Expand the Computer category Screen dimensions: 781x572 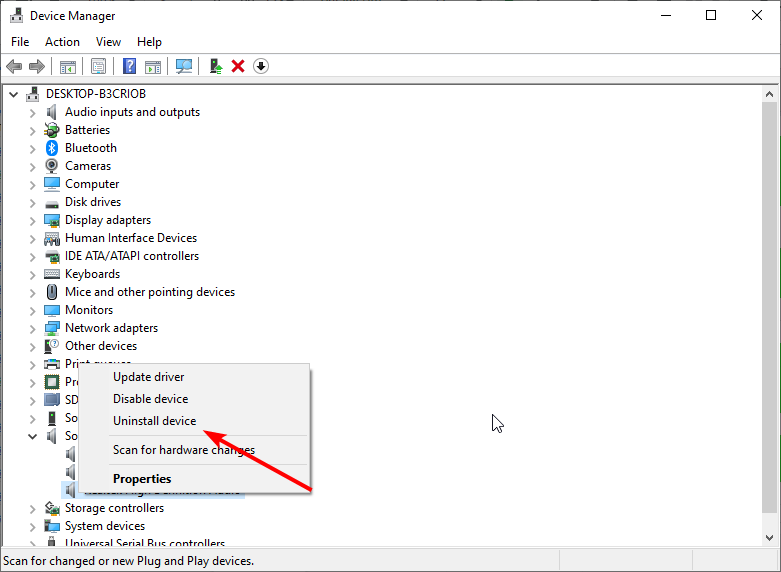coord(32,185)
